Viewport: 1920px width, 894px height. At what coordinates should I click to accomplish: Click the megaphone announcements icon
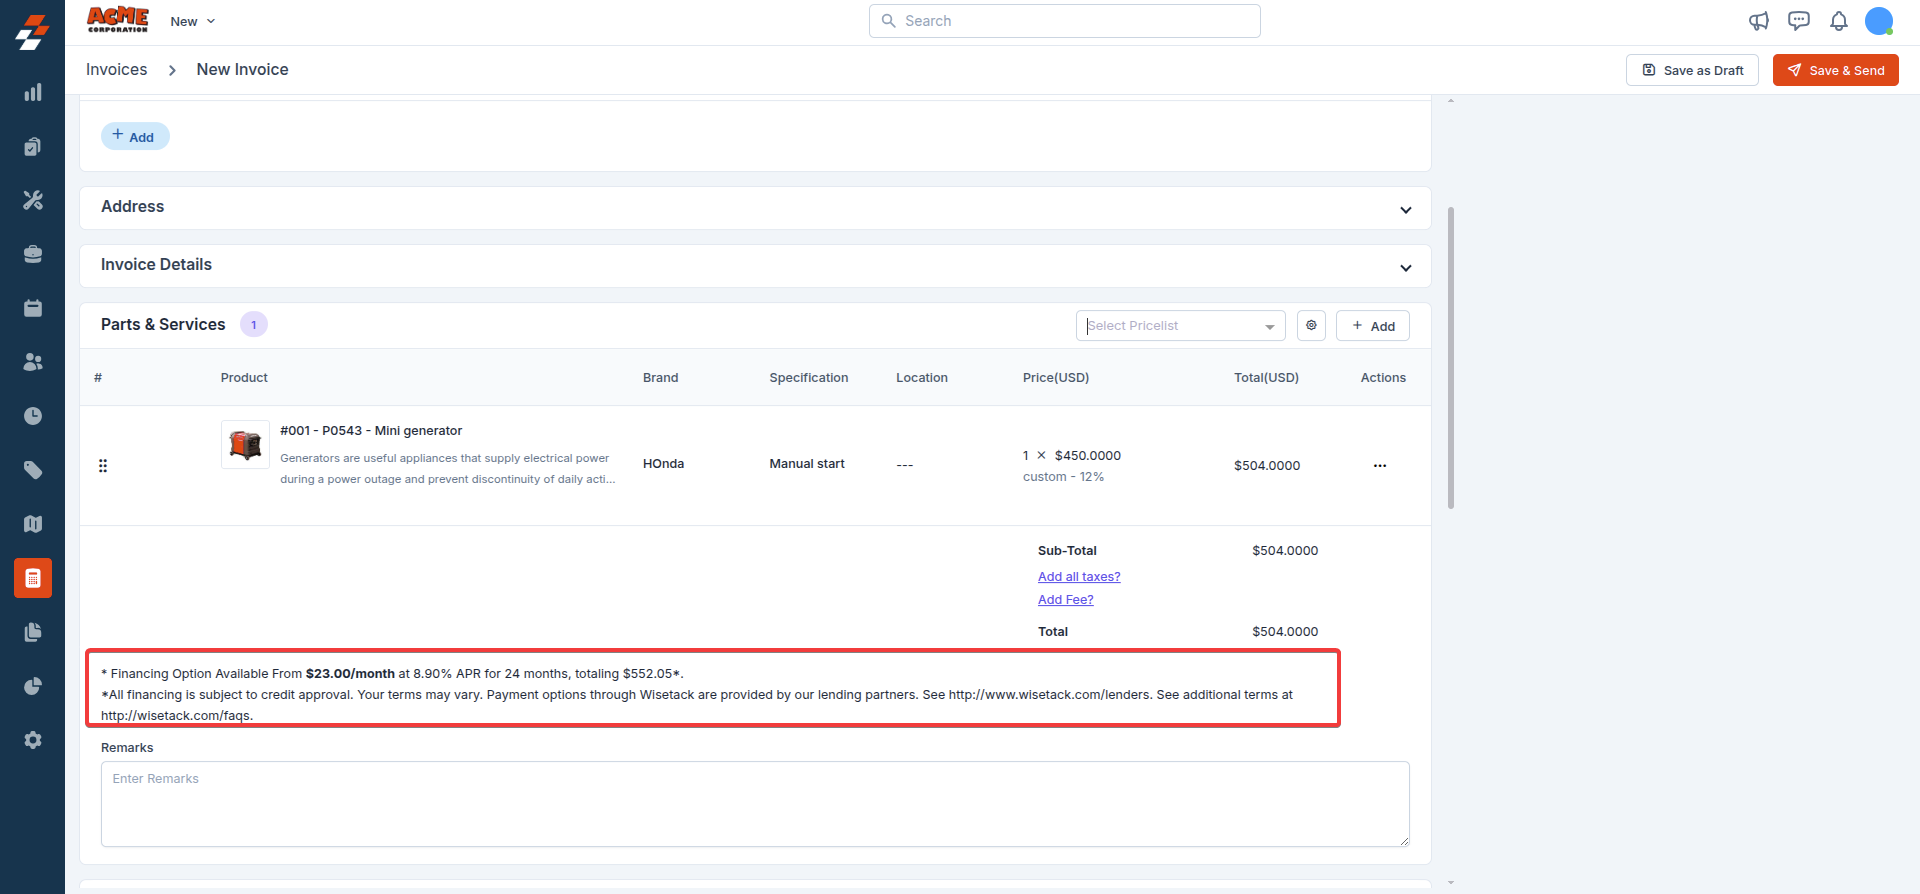point(1759,21)
